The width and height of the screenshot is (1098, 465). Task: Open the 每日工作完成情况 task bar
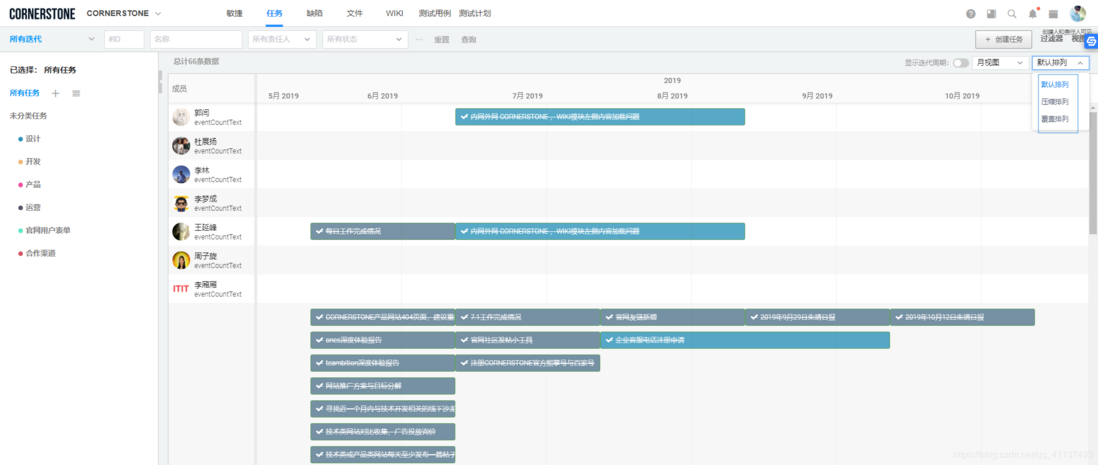click(x=383, y=231)
